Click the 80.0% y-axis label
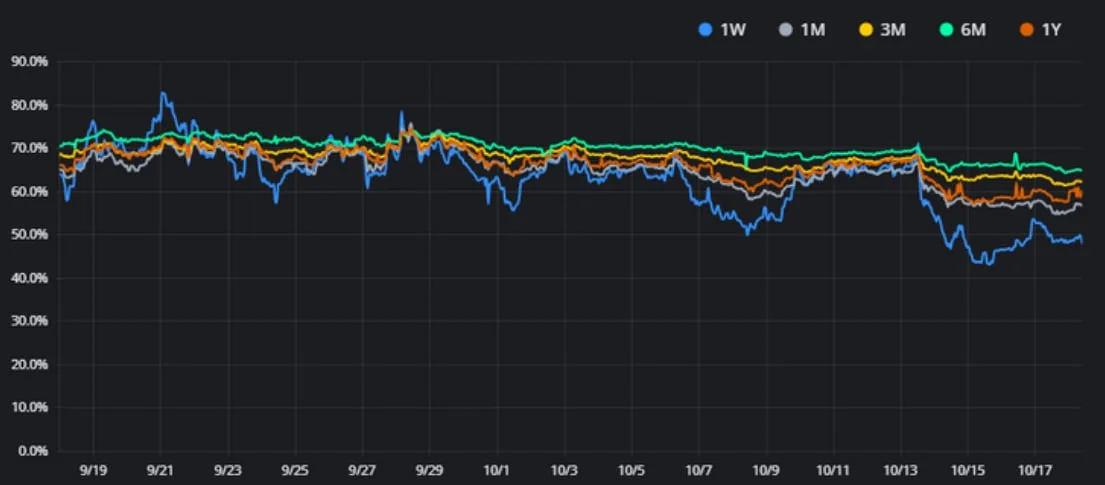This screenshot has width=1105, height=485. (x=30, y=105)
